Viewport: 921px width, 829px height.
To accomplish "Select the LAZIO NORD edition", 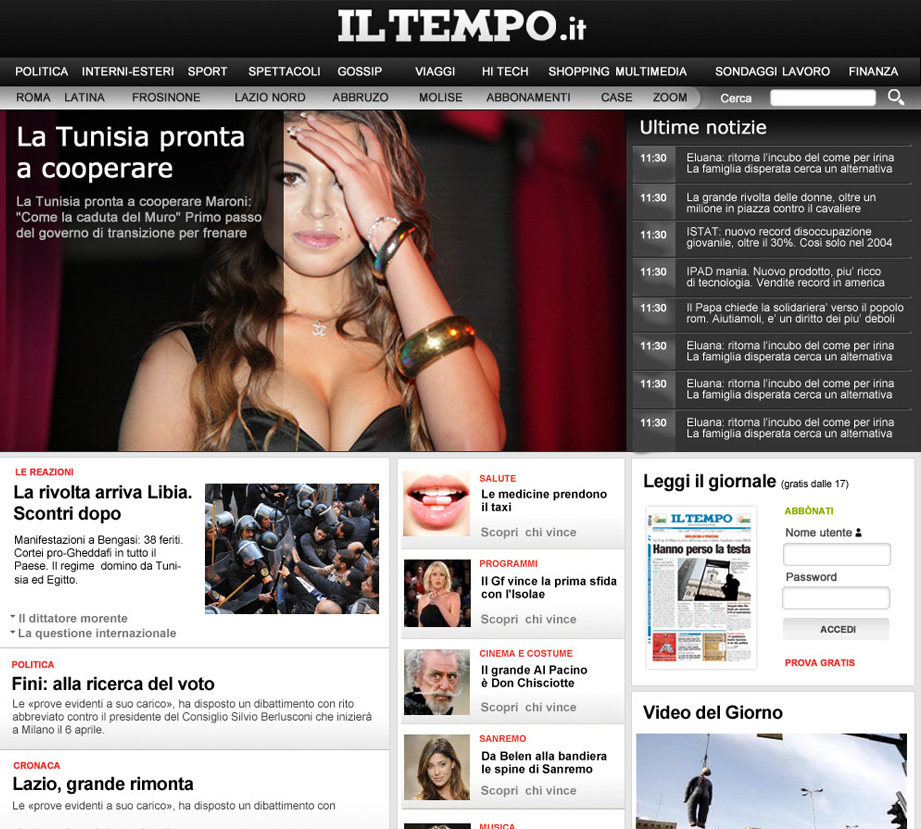I will point(270,98).
